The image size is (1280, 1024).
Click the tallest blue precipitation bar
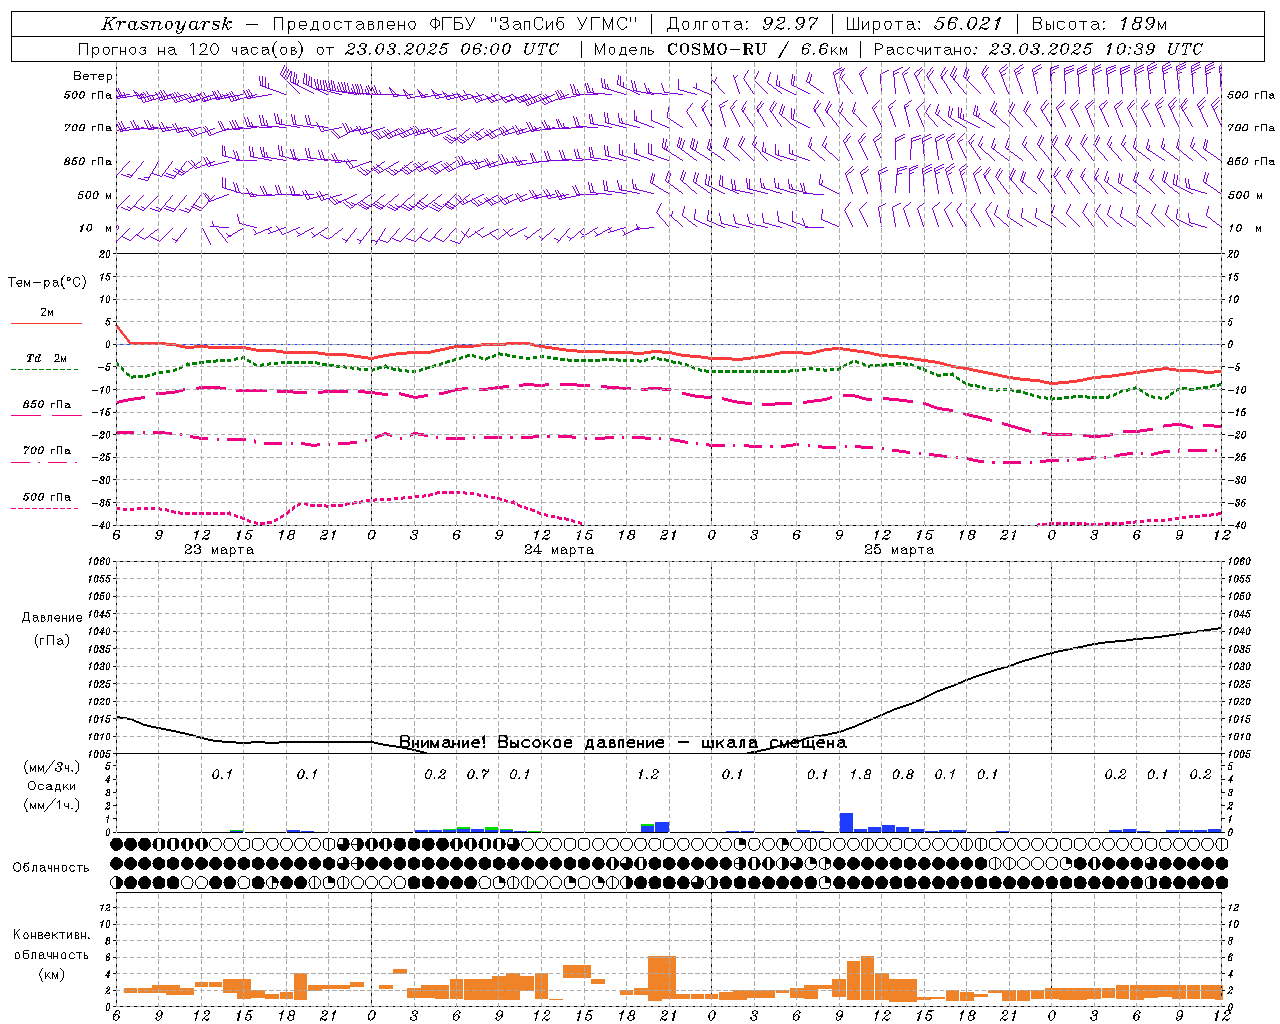[846, 823]
